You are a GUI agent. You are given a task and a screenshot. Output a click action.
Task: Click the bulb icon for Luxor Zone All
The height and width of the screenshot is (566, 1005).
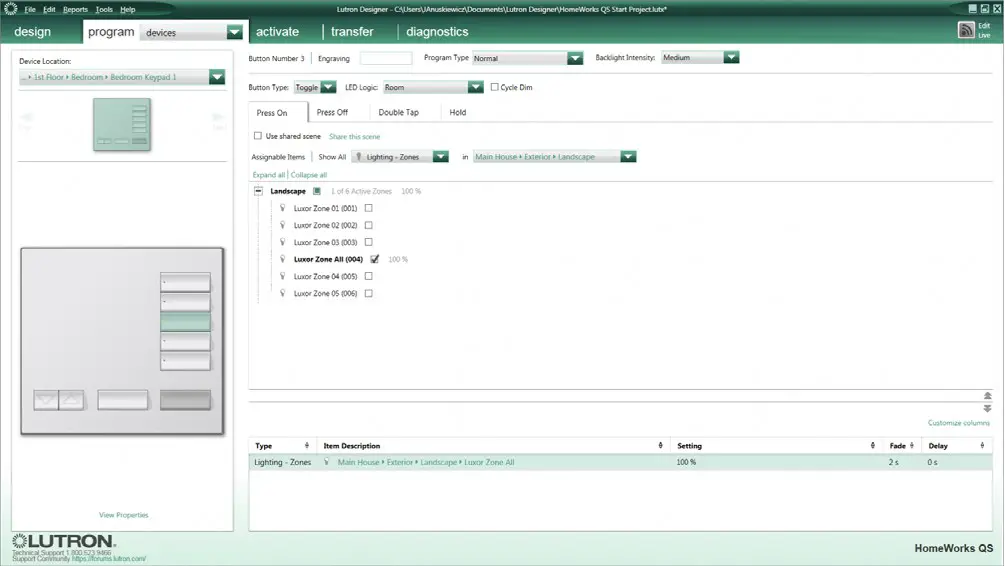pyautogui.click(x=283, y=259)
